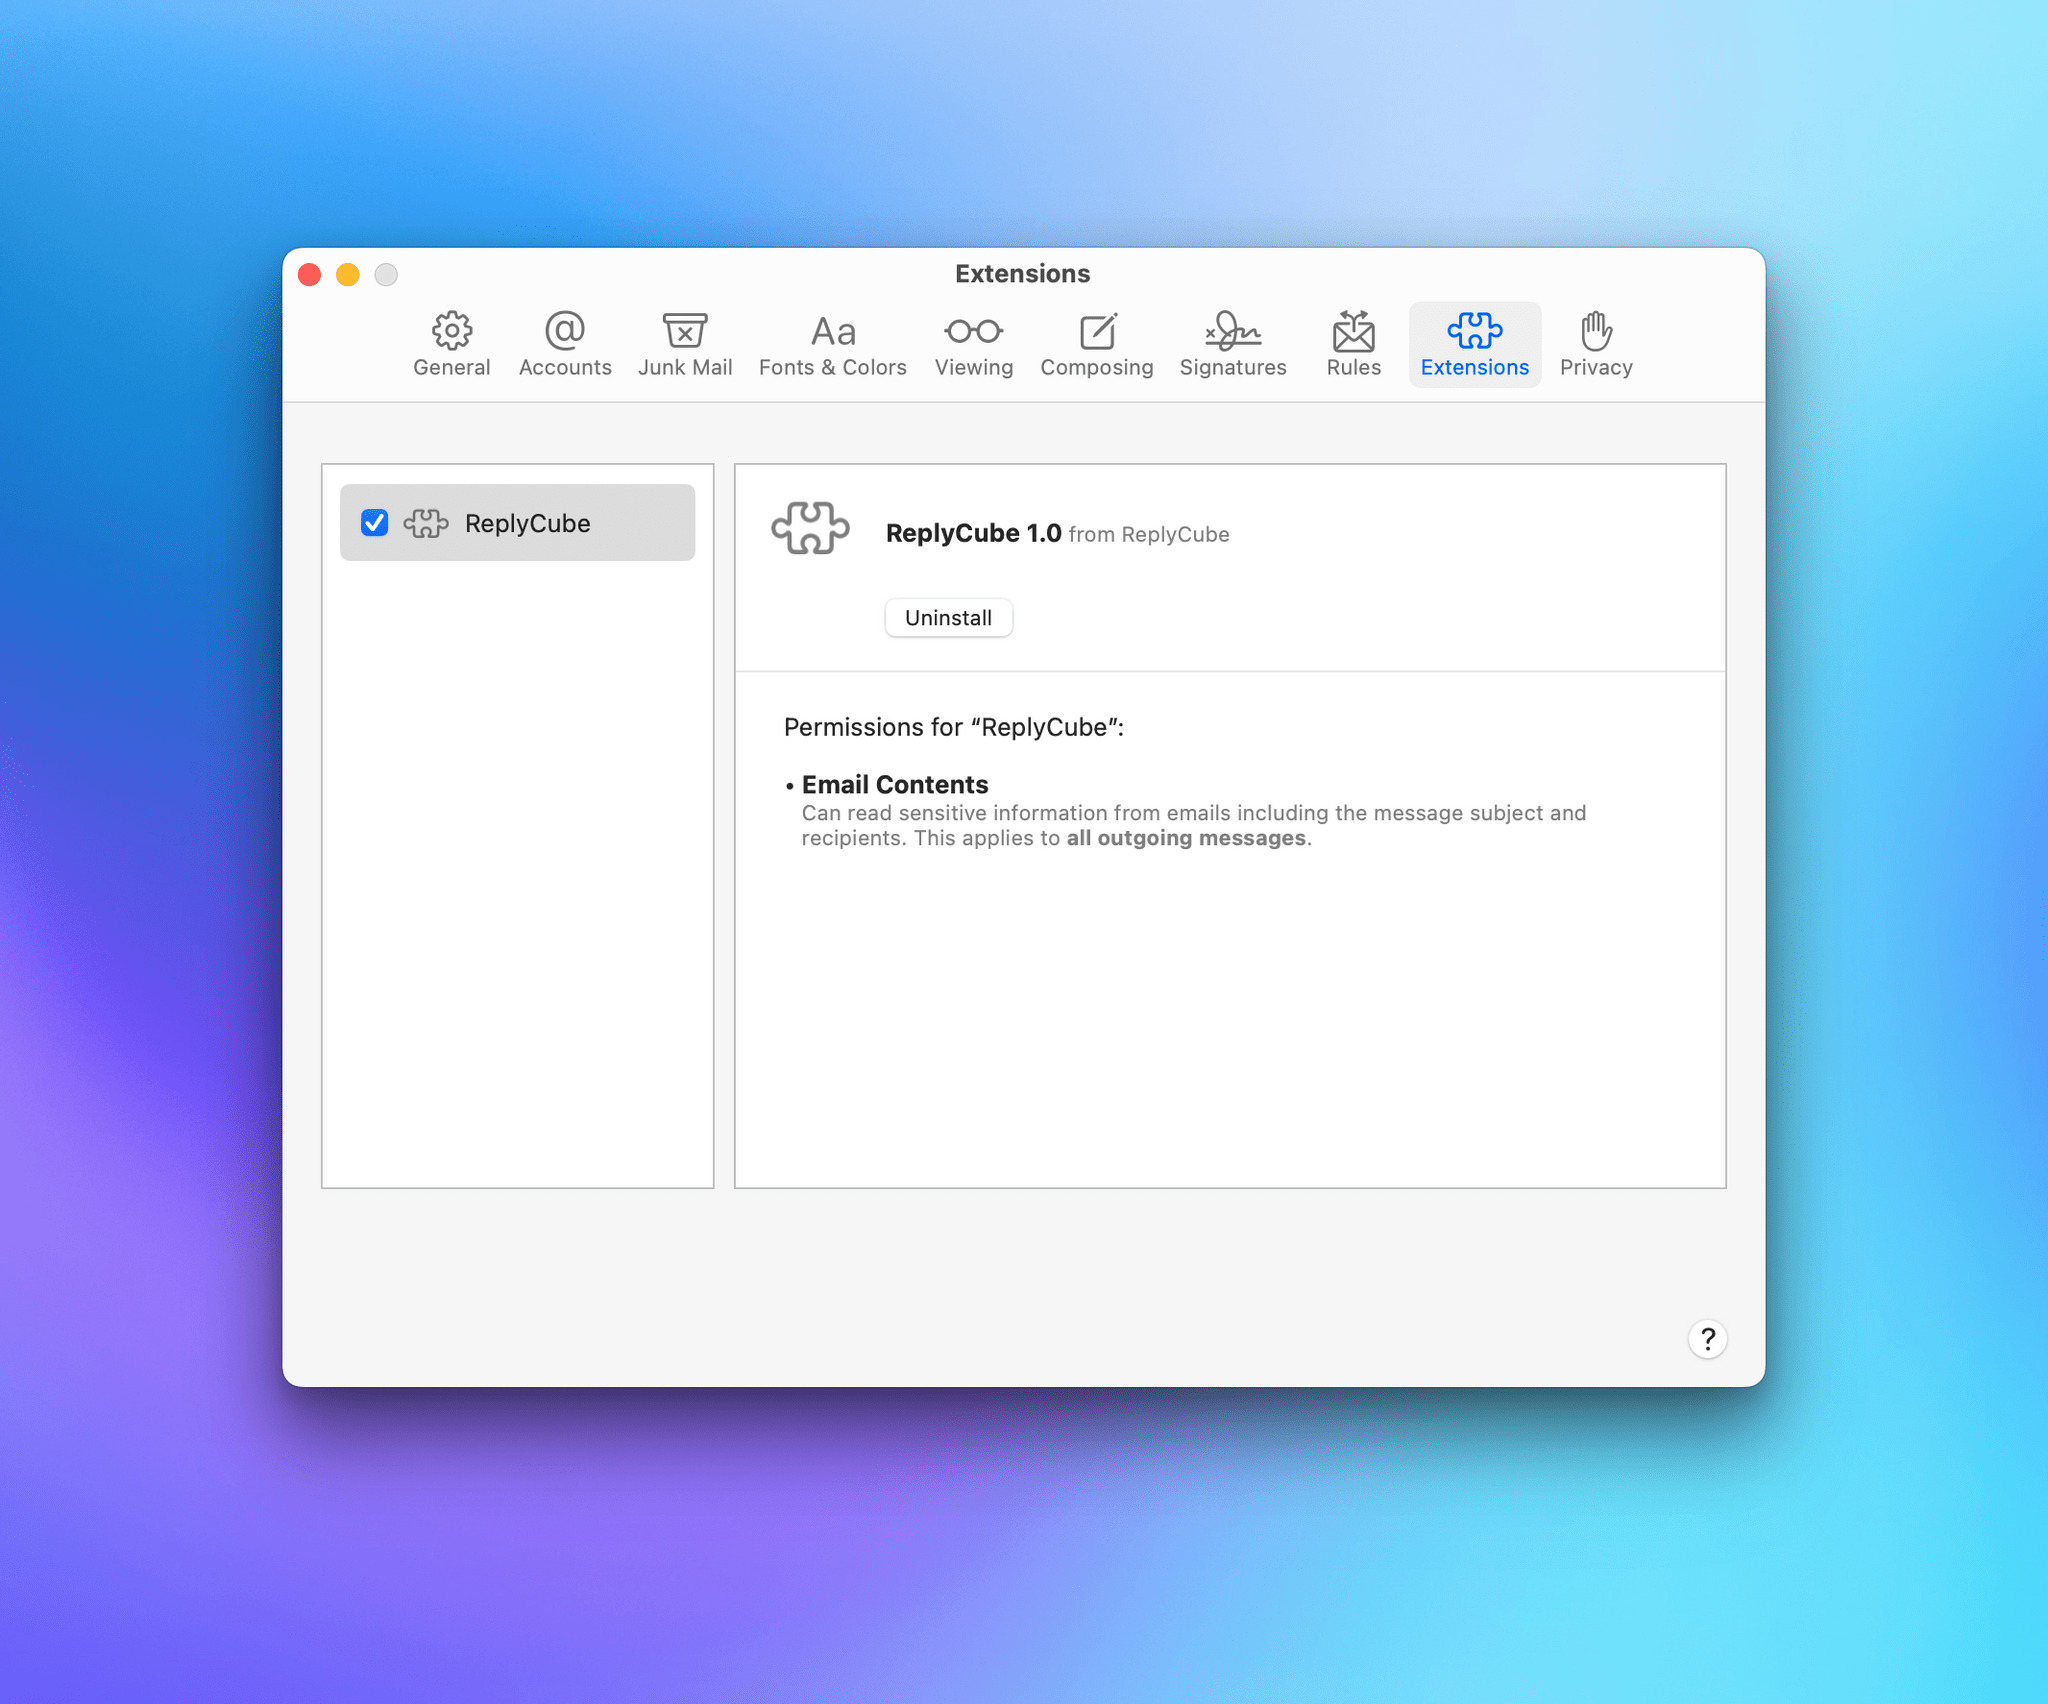Switch to Extensions tab

click(1473, 344)
